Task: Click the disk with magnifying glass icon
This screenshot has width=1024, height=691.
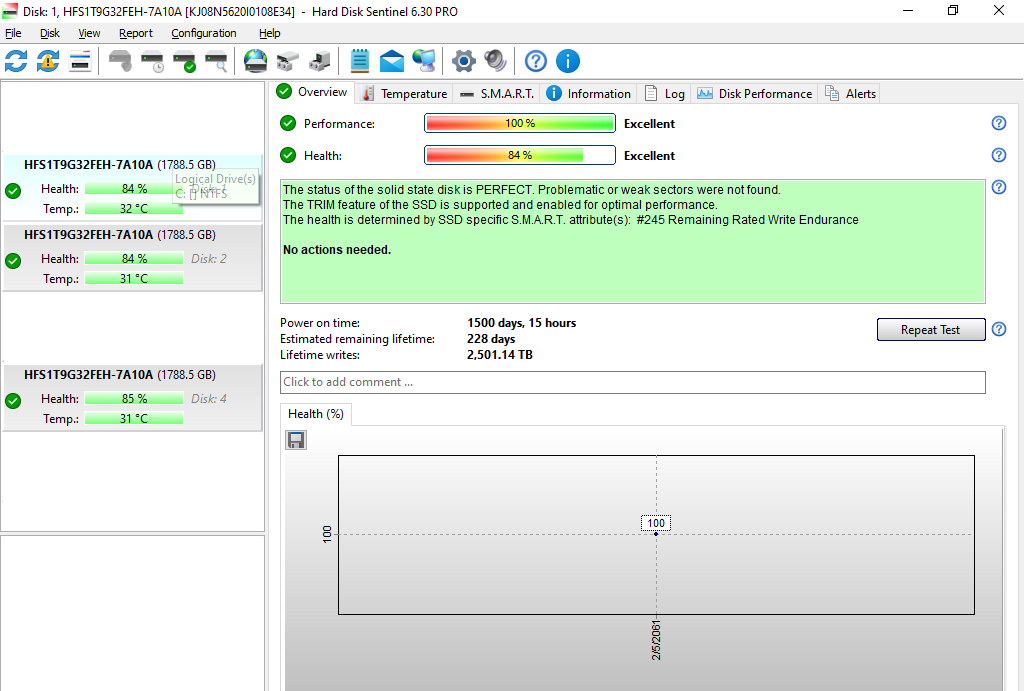Action: click(x=216, y=61)
